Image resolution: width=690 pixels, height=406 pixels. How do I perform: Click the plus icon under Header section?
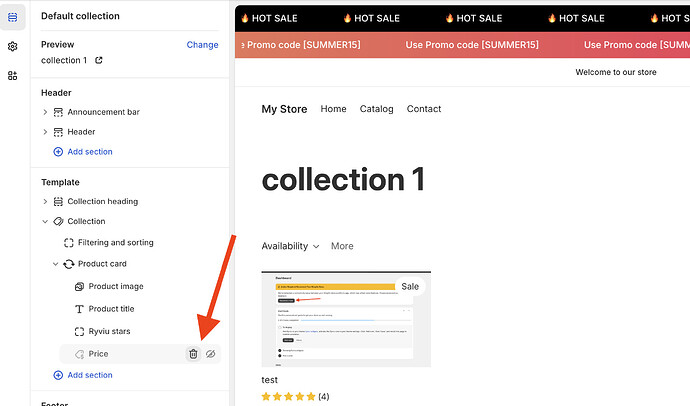57,152
